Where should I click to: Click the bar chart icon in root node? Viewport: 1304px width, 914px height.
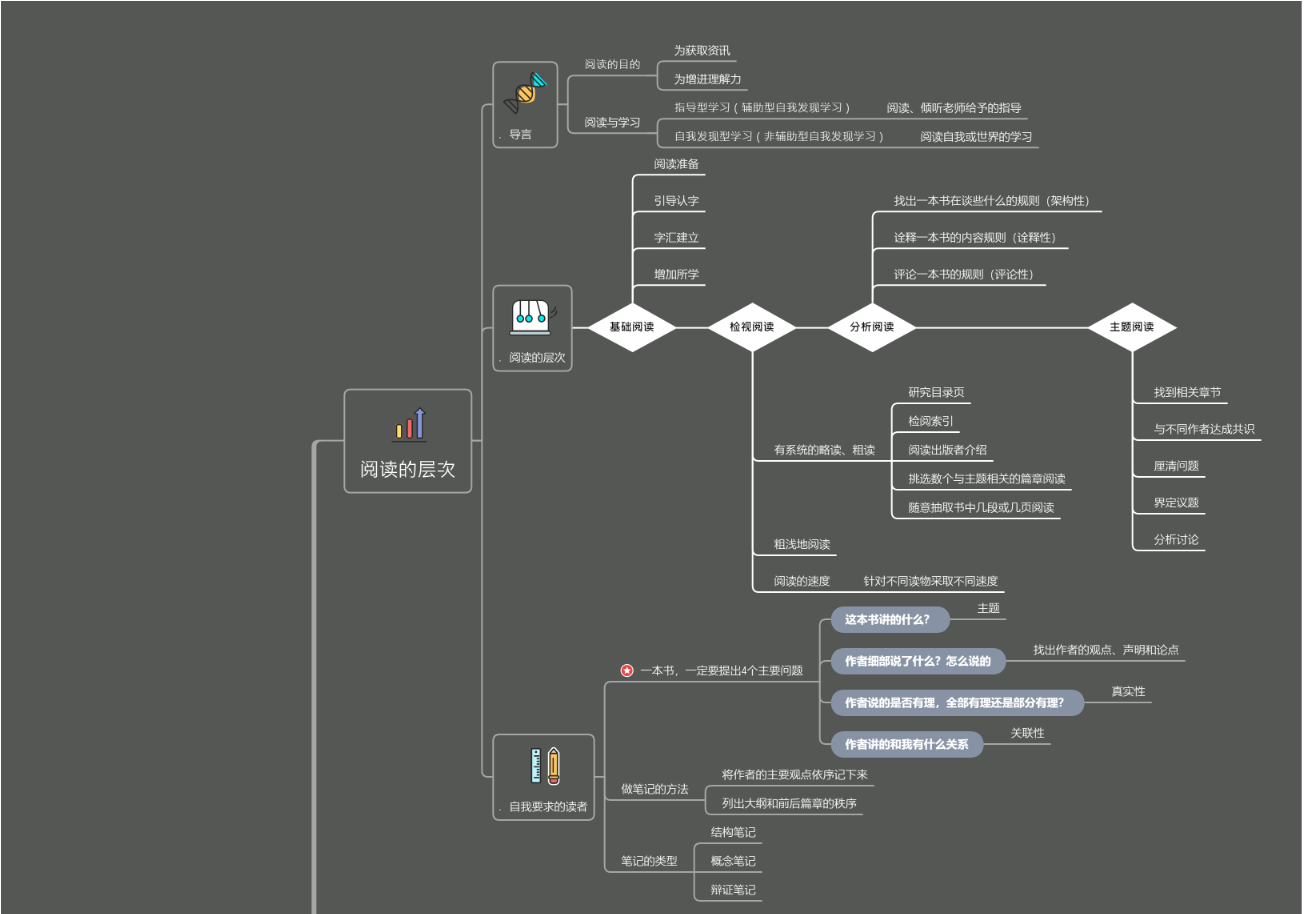408,425
